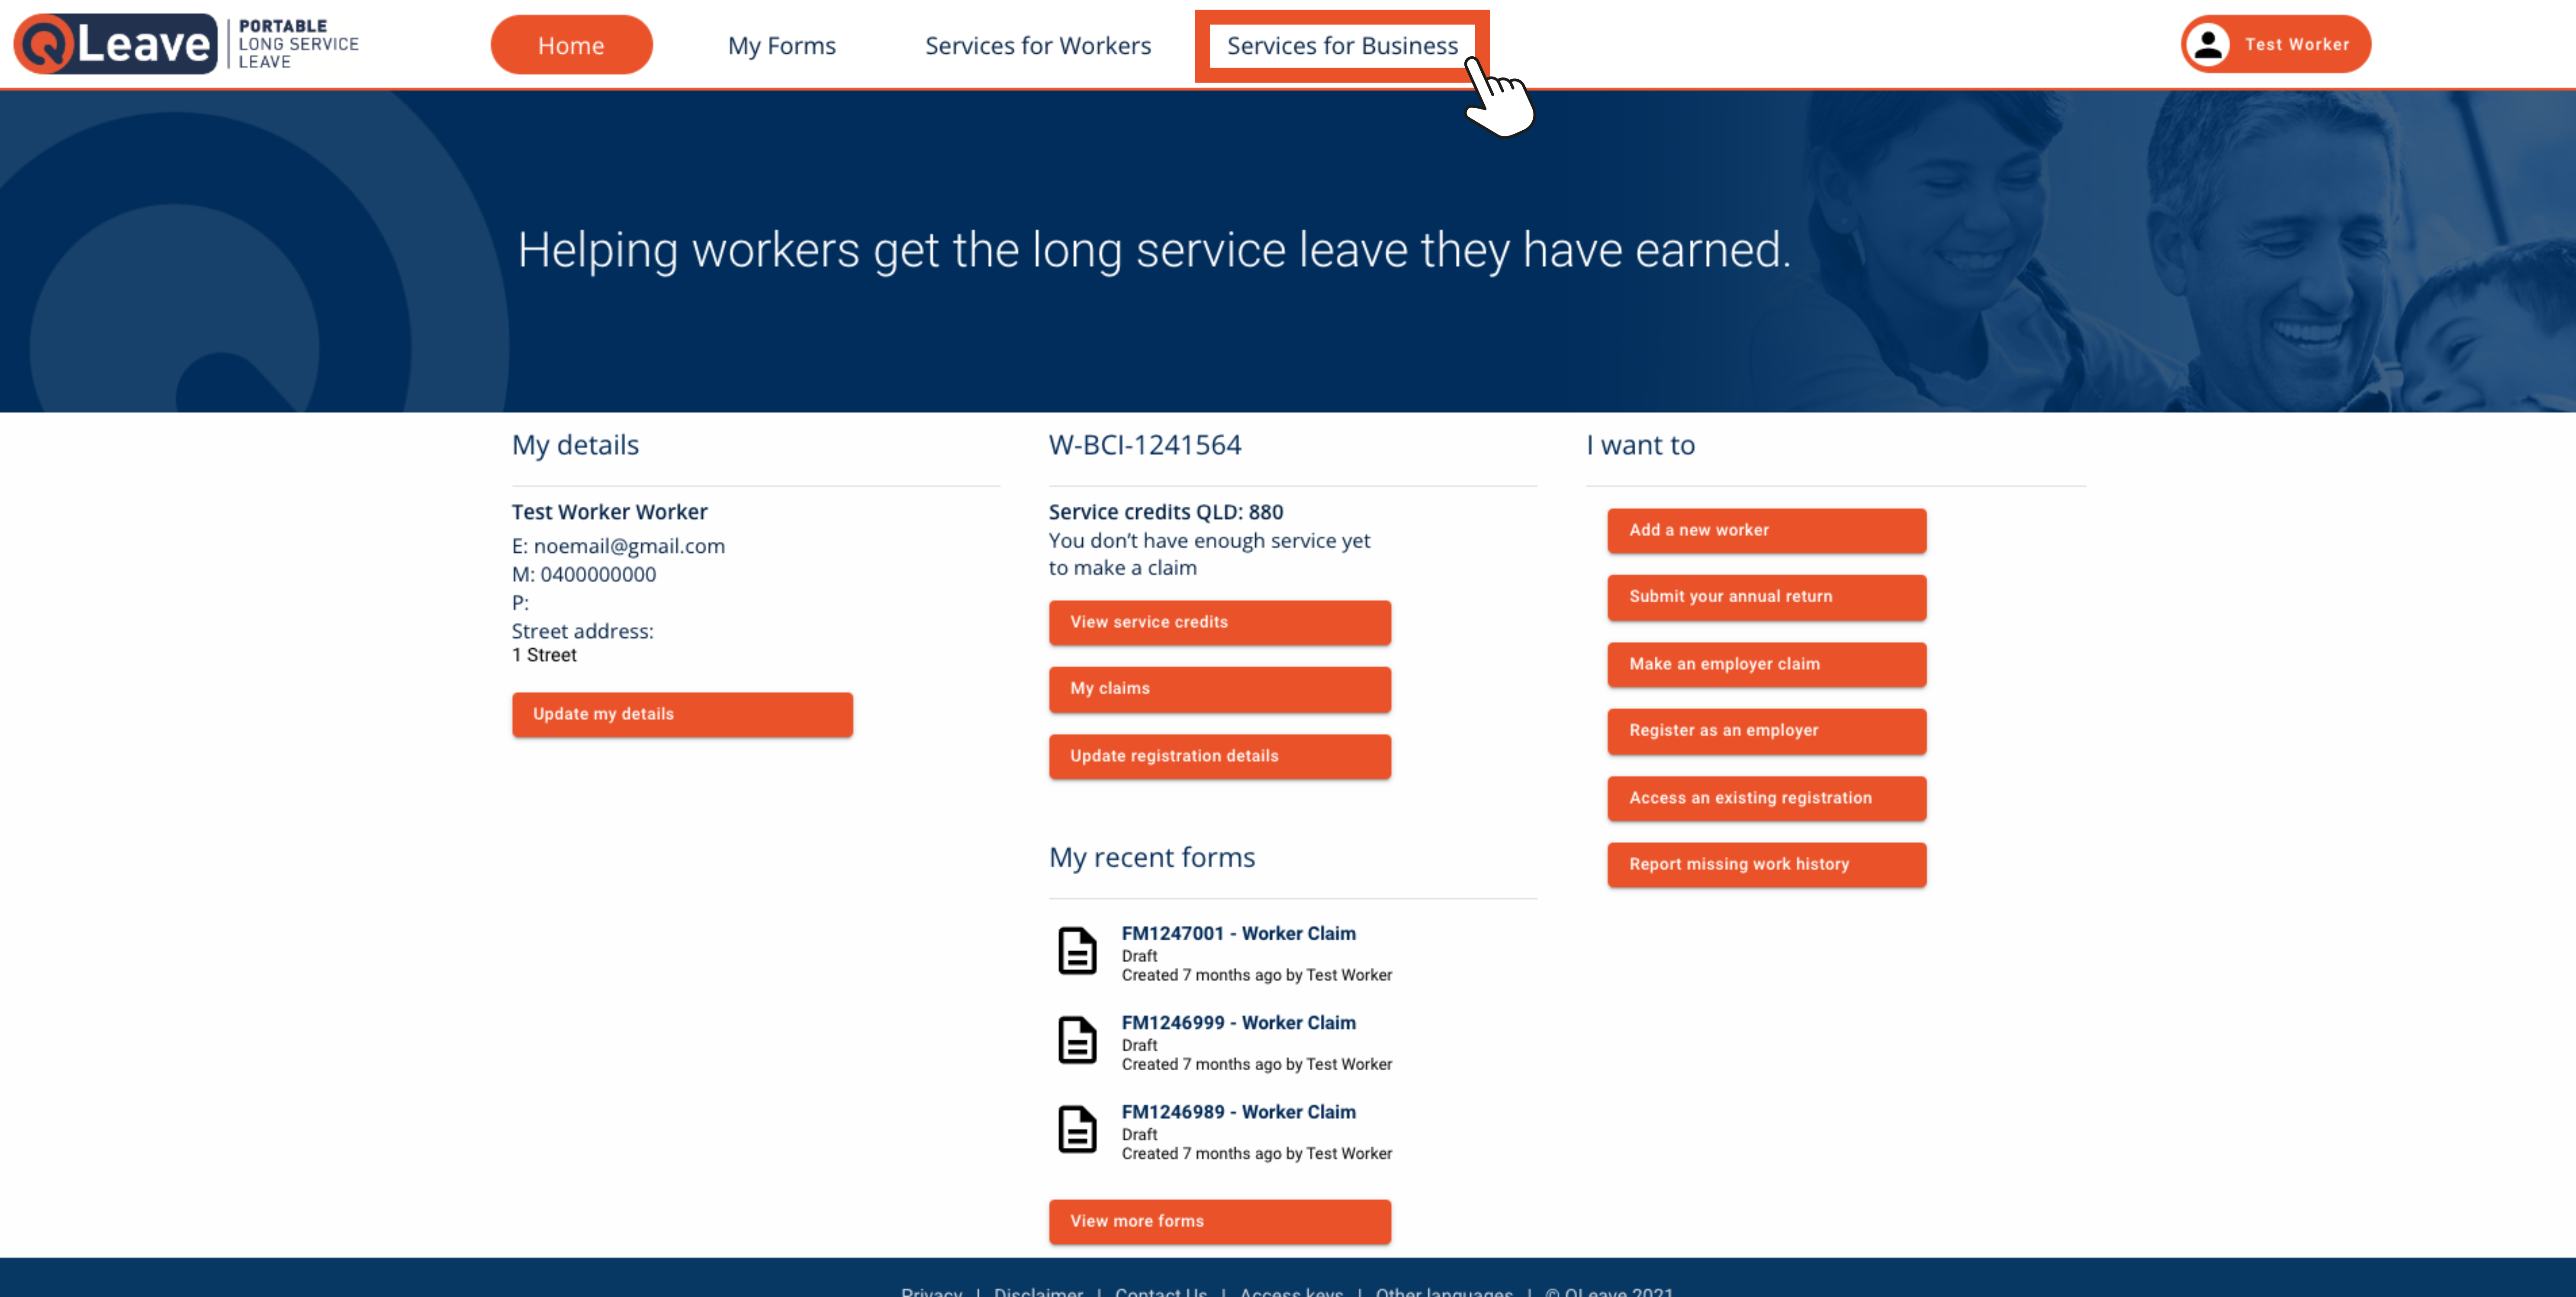Screen dimensions: 2576x1297
Task: Click the noemail@gmail.com email text
Action: (629, 546)
